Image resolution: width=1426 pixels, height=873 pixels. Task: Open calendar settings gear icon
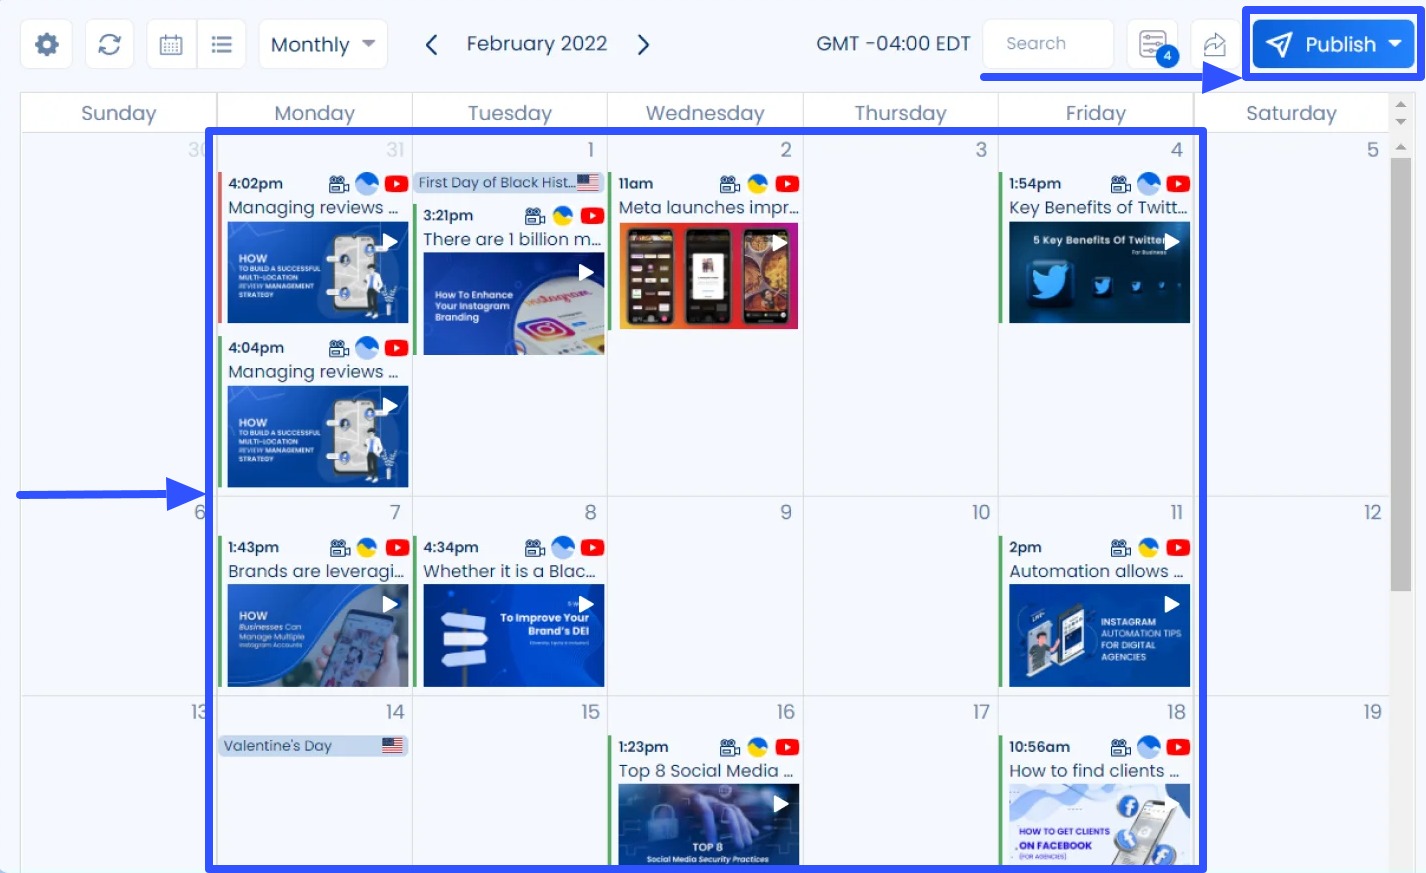[x=47, y=45]
